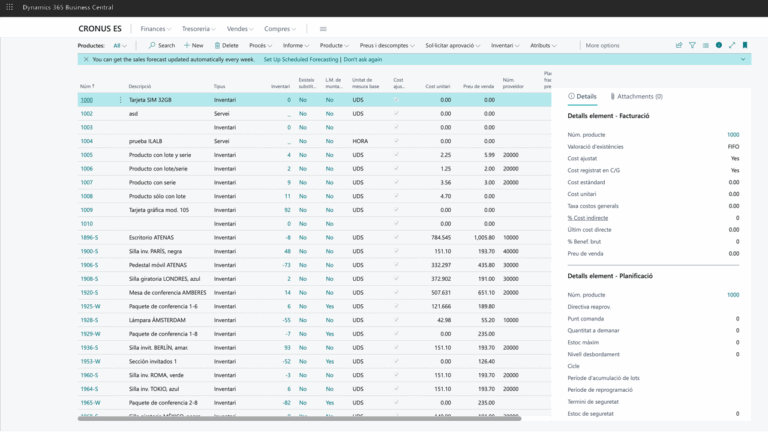Open the Informe dropdown

click(x=296, y=46)
